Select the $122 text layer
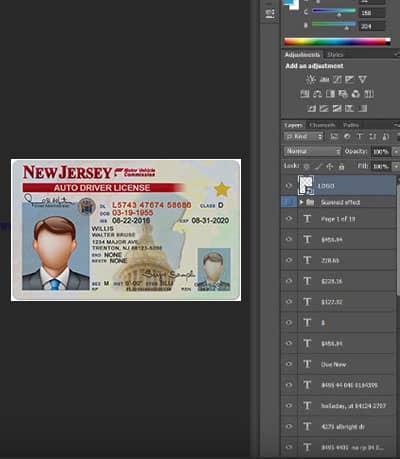Image resolution: width=400 pixels, height=459 pixels. (339, 302)
